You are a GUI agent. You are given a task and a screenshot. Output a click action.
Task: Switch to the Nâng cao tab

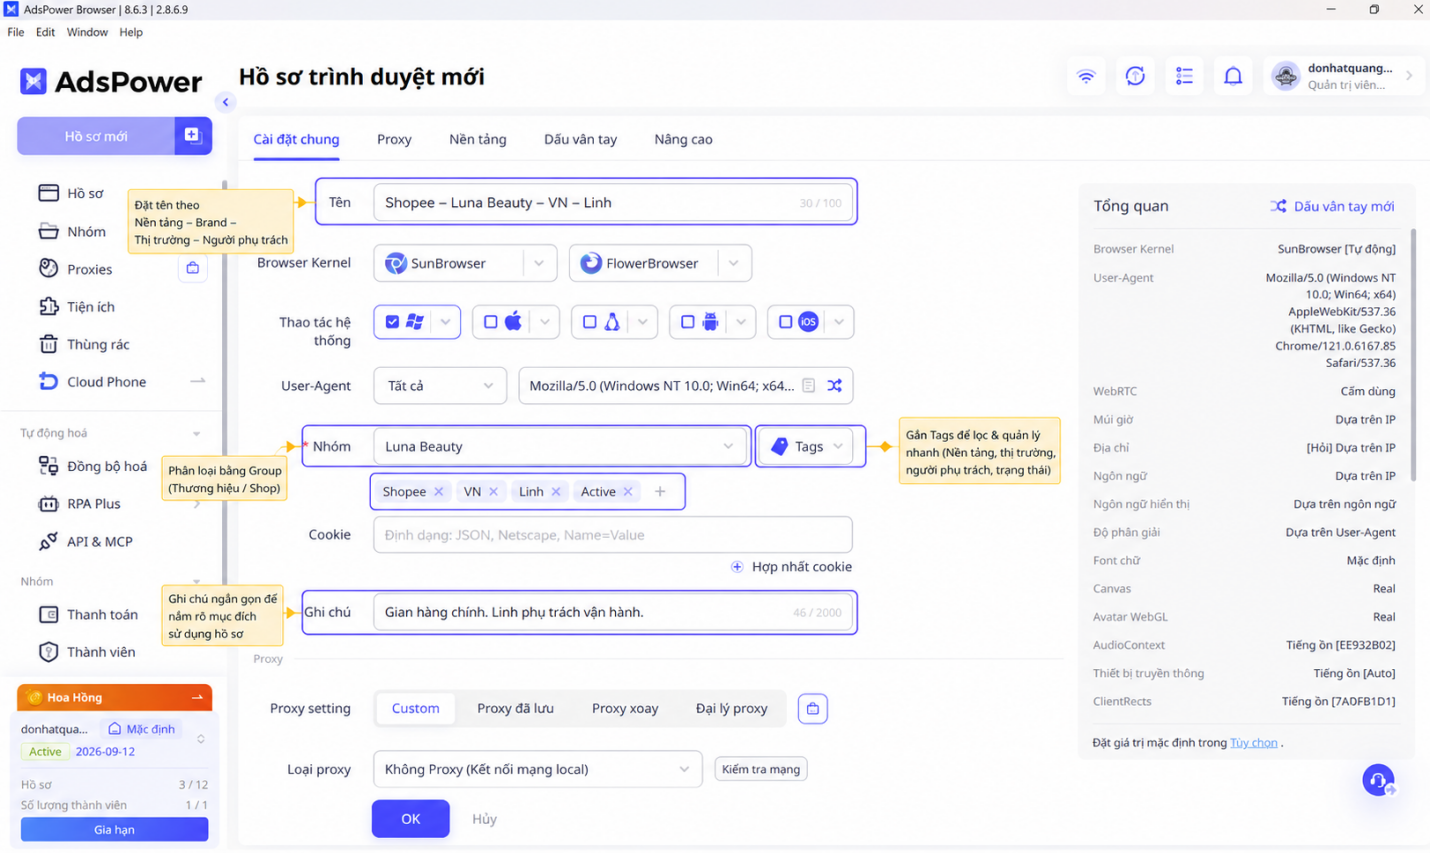(684, 139)
